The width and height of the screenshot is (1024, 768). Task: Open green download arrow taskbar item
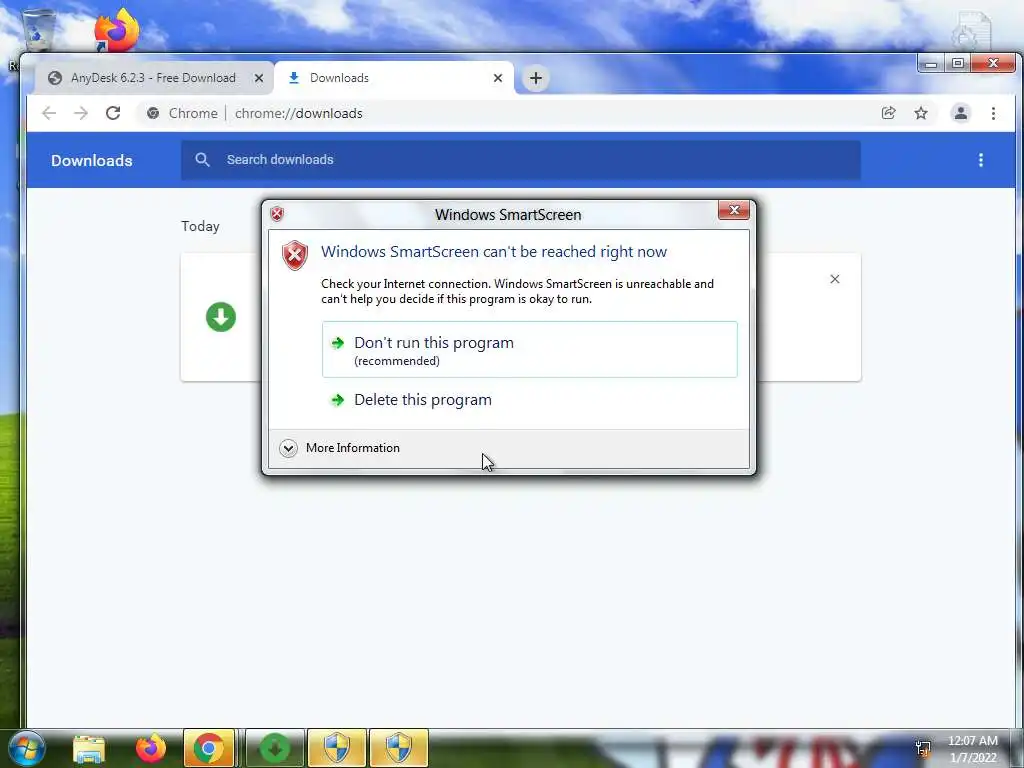[275, 748]
